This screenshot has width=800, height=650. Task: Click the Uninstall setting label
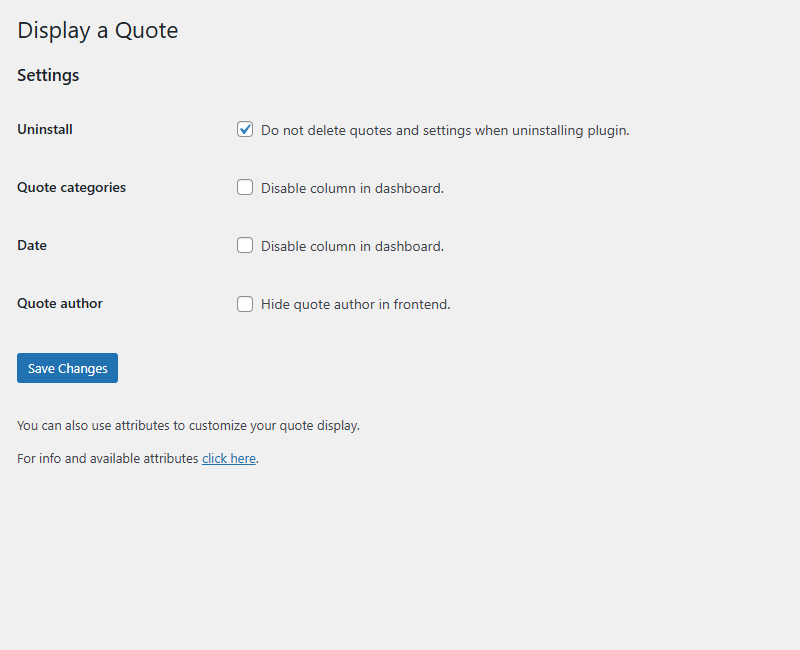pyautogui.click(x=43, y=129)
